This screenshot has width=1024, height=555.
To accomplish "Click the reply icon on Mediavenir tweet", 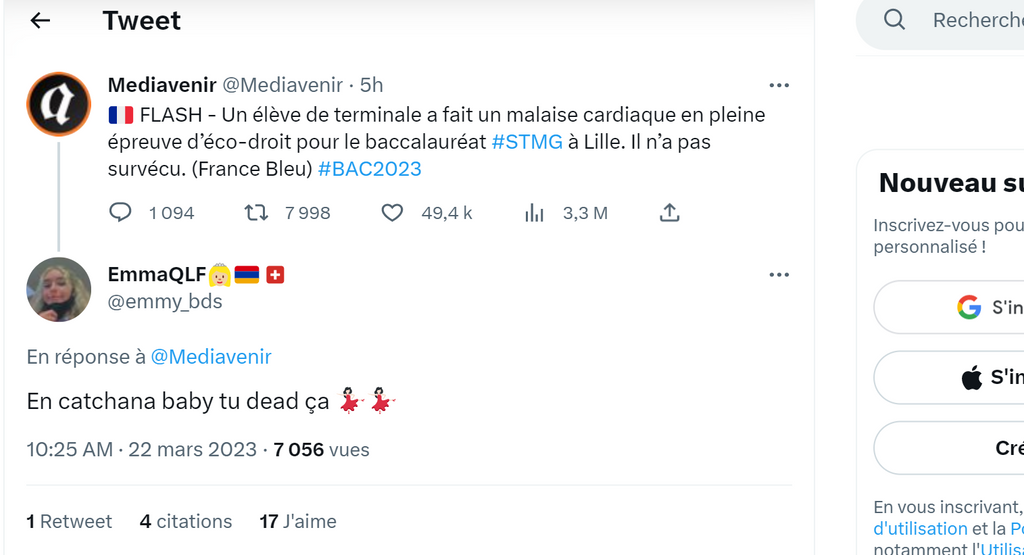I will [120, 212].
